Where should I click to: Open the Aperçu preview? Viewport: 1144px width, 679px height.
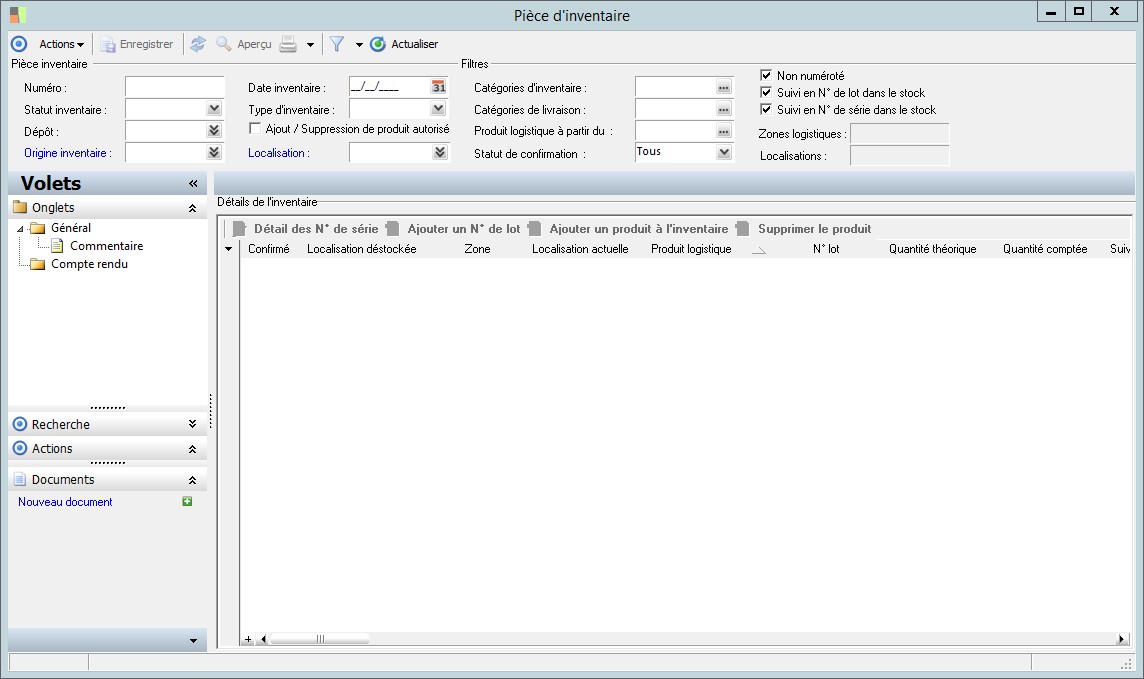(244, 44)
